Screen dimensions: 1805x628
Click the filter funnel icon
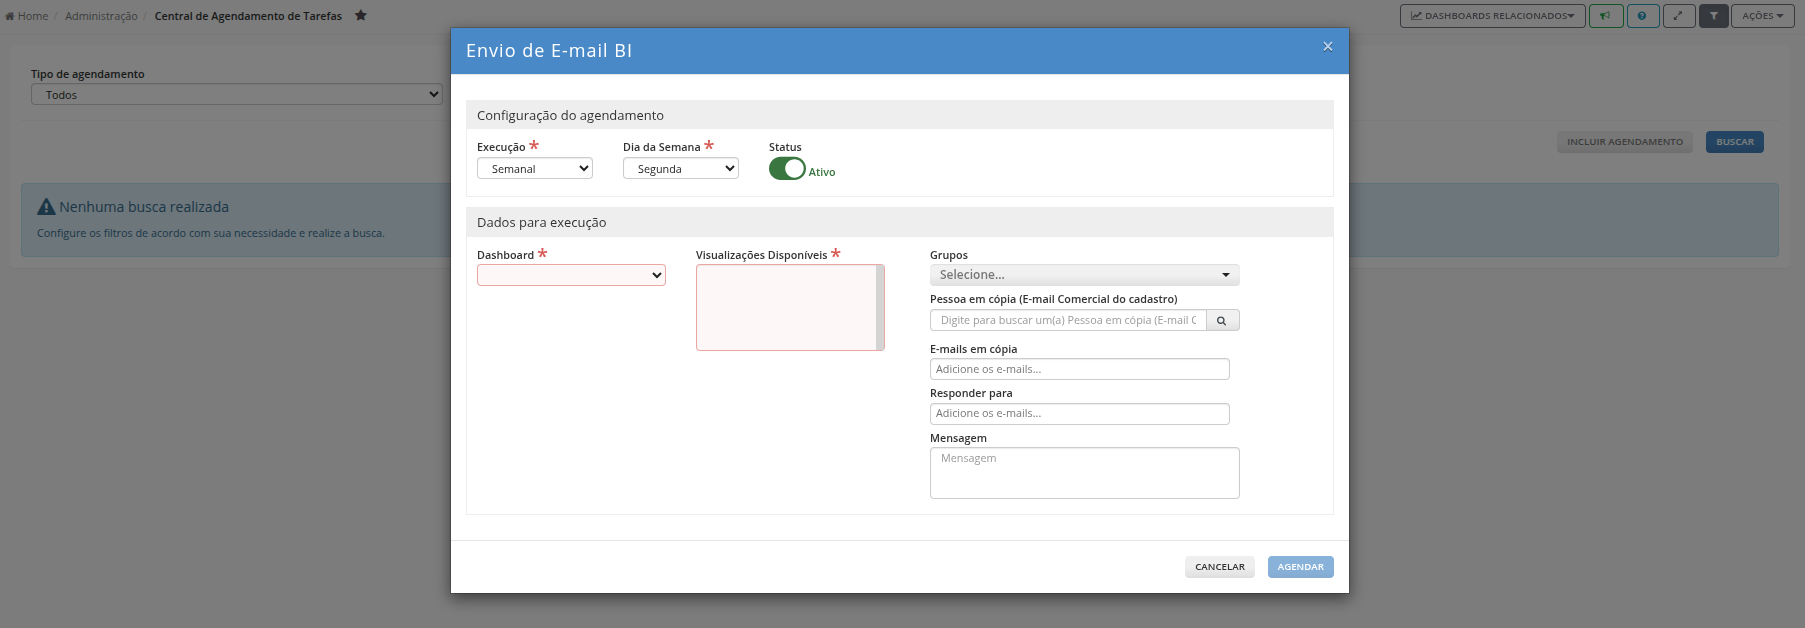click(x=1713, y=16)
